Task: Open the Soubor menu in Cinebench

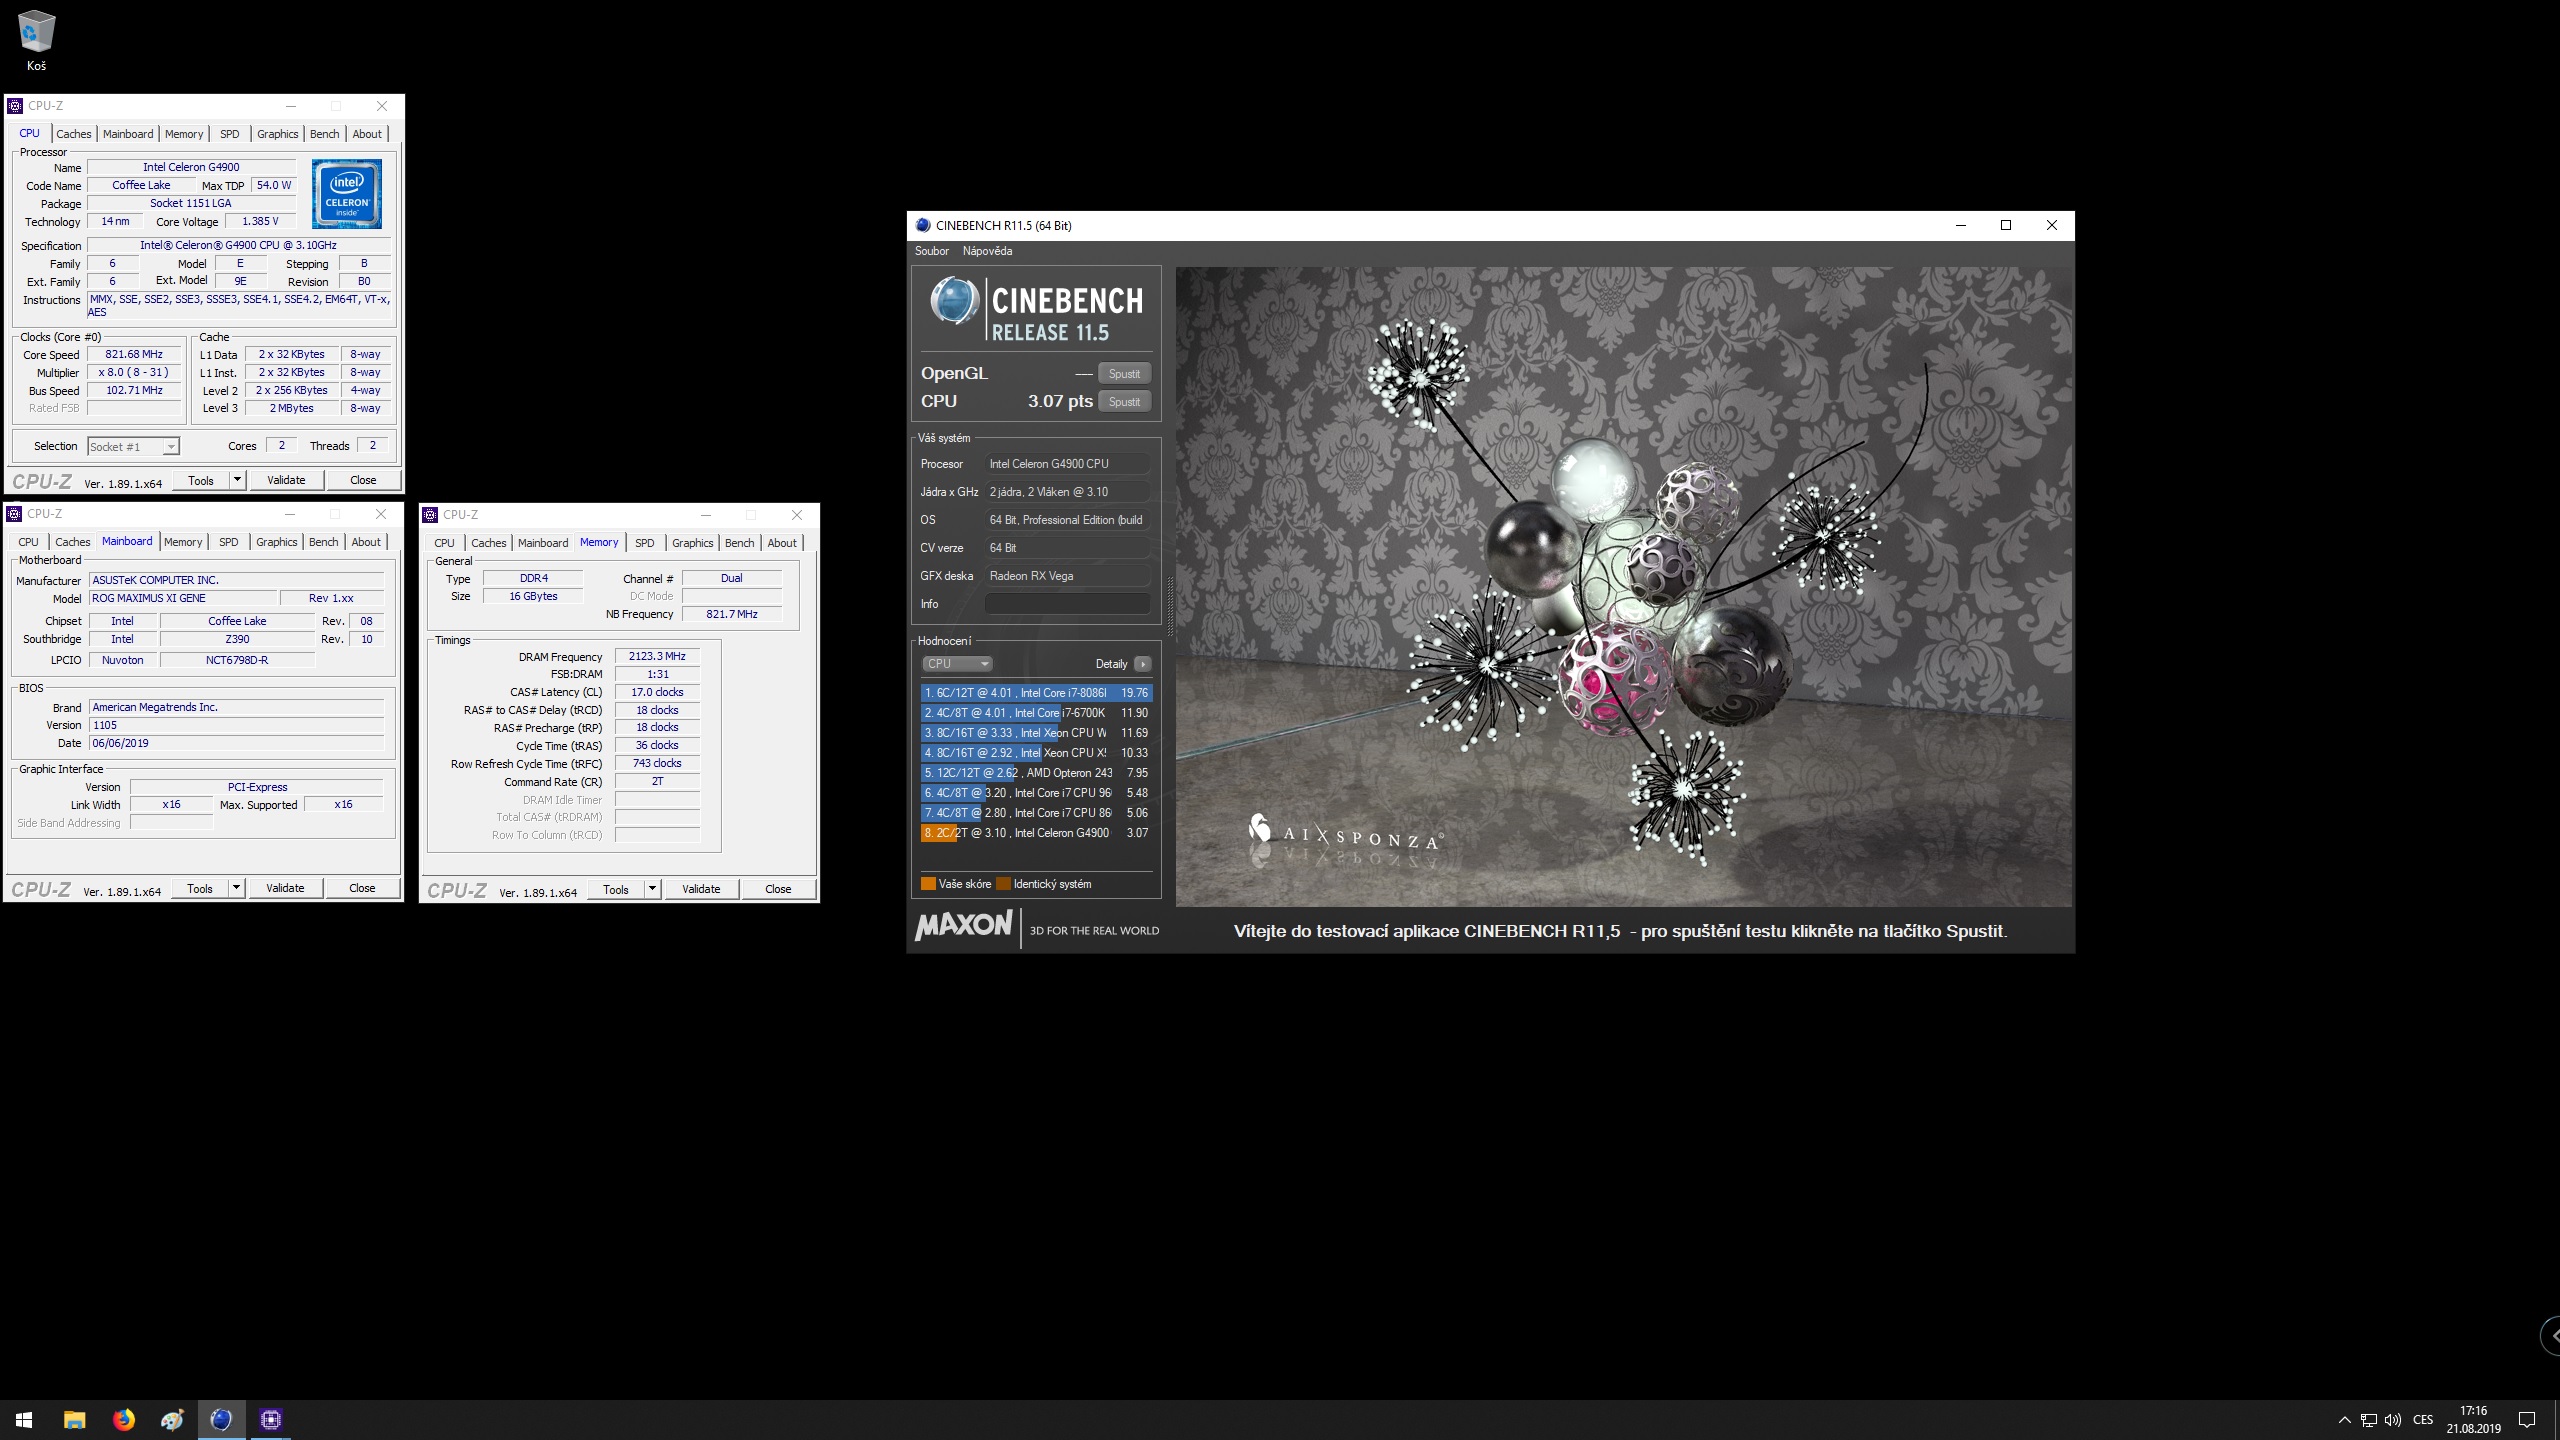Action: tap(932, 251)
